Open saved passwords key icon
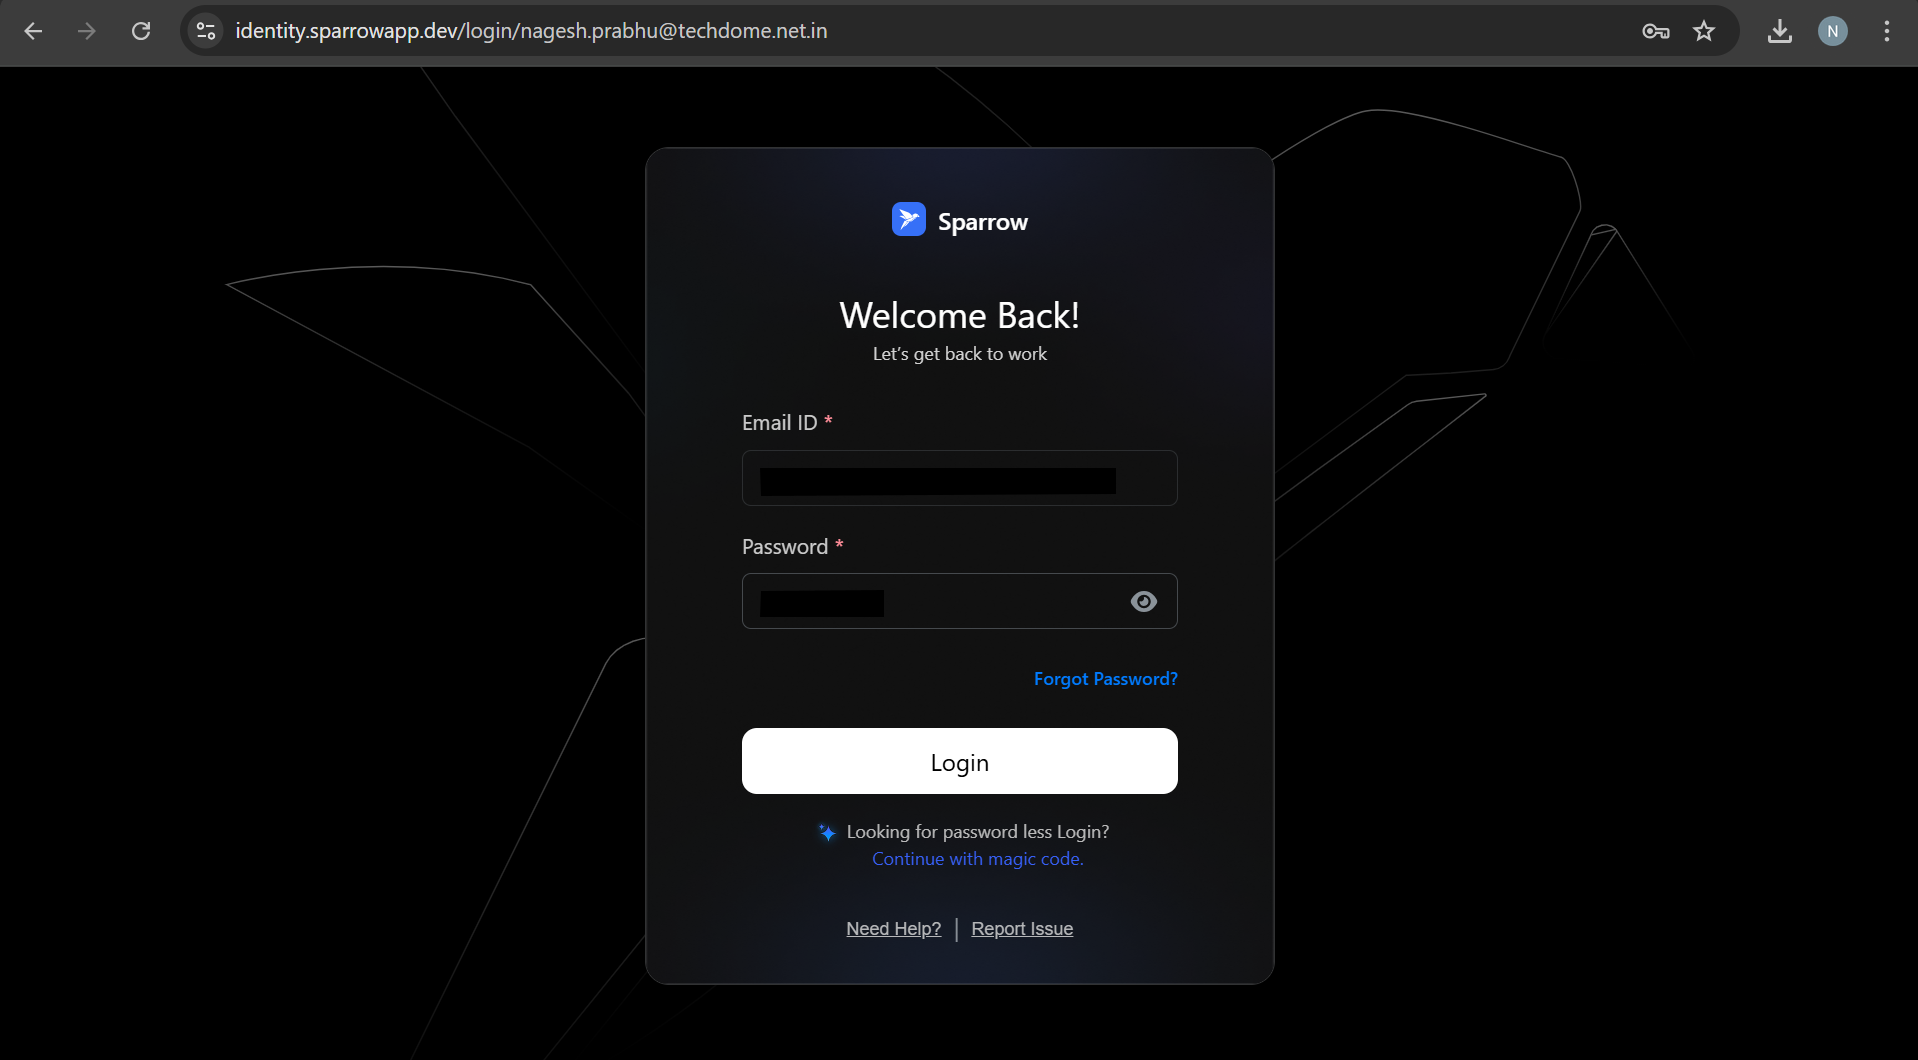Image resolution: width=1918 pixels, height=1060 pixels. (1656, 31)
